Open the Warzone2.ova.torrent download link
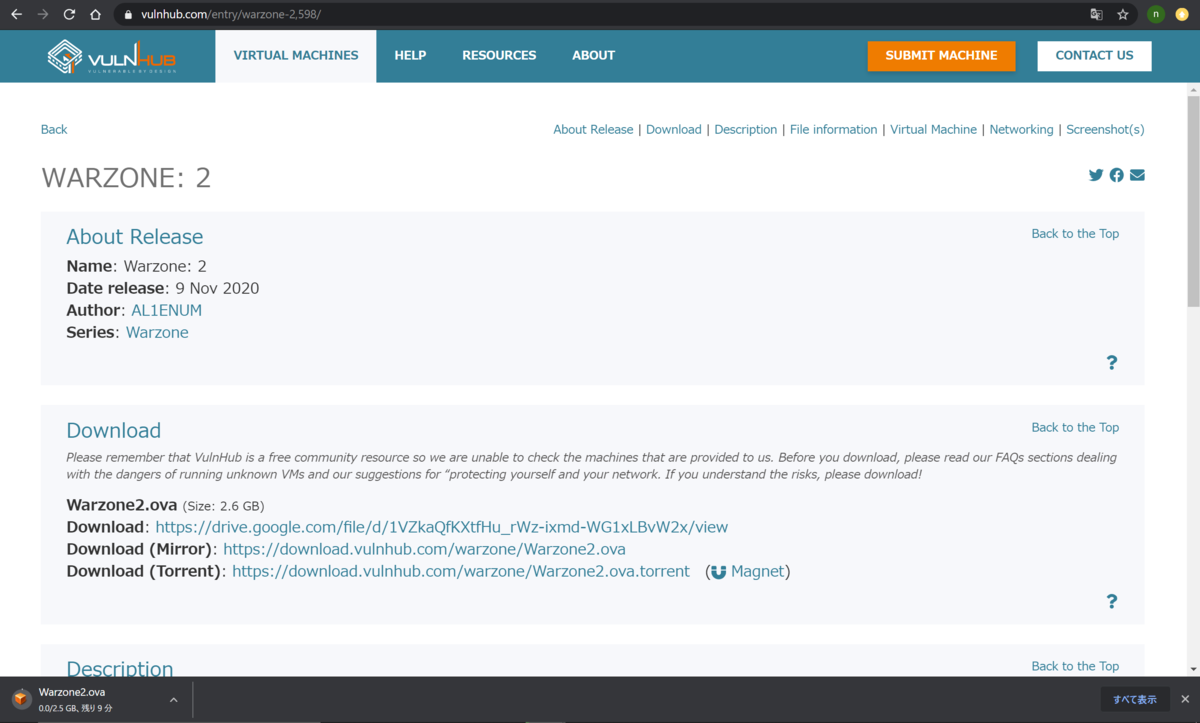The image size is (1200, 723). tap(461, 571)
